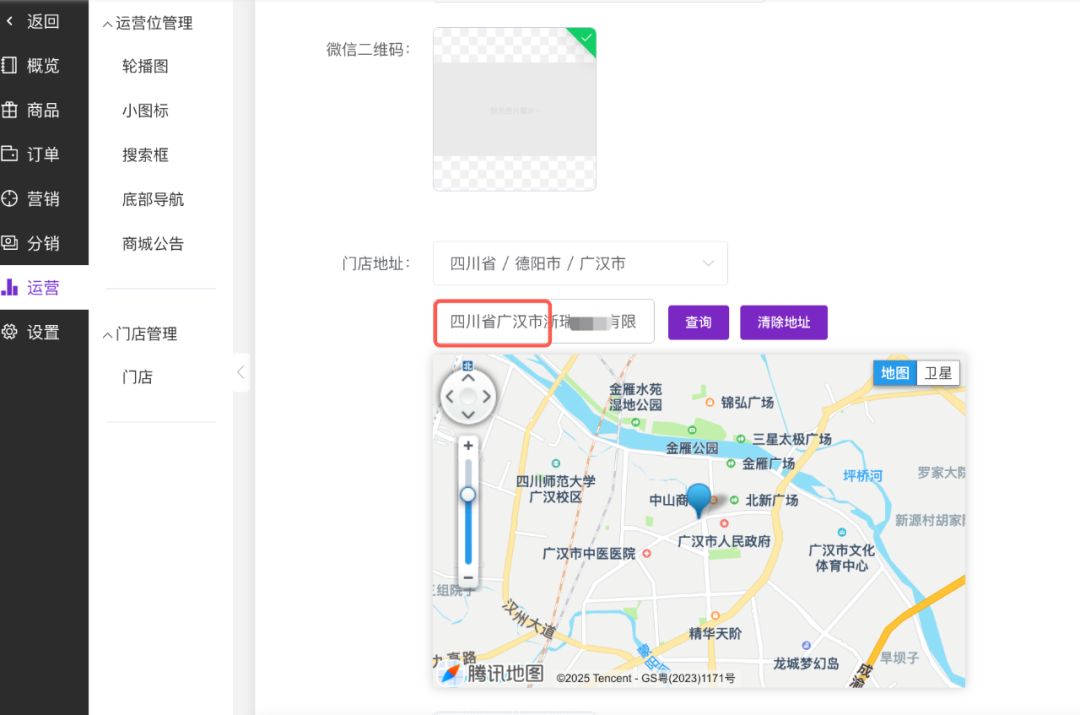Click the 清除地址 clear address button
Image resolution: width=1080 pixels, height=715 pixels.
pos(783,323)
